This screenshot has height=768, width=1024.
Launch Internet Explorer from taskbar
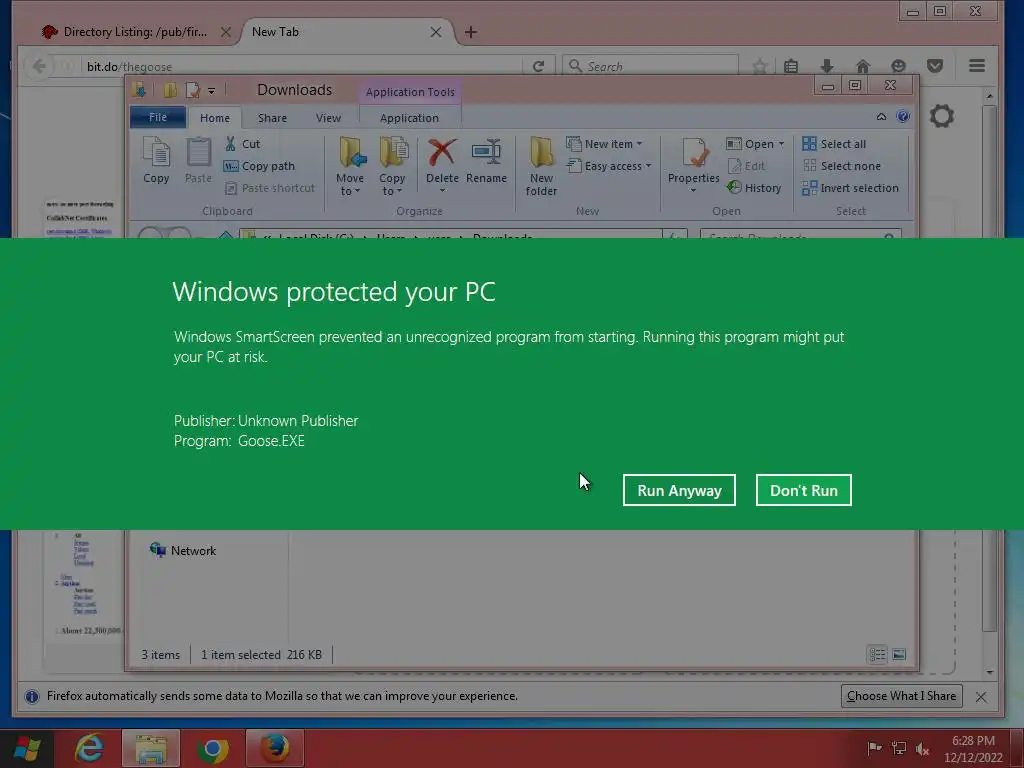point(89,748)
